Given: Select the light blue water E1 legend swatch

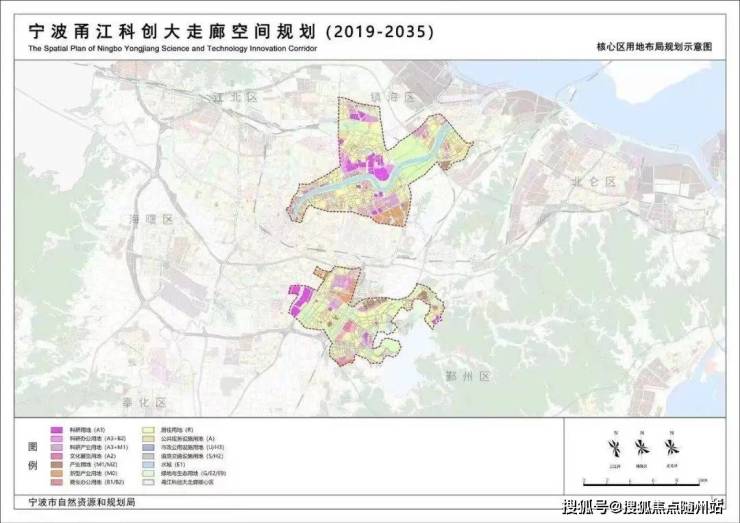Looking at the screenshot, I should click(x=148, y=464).
